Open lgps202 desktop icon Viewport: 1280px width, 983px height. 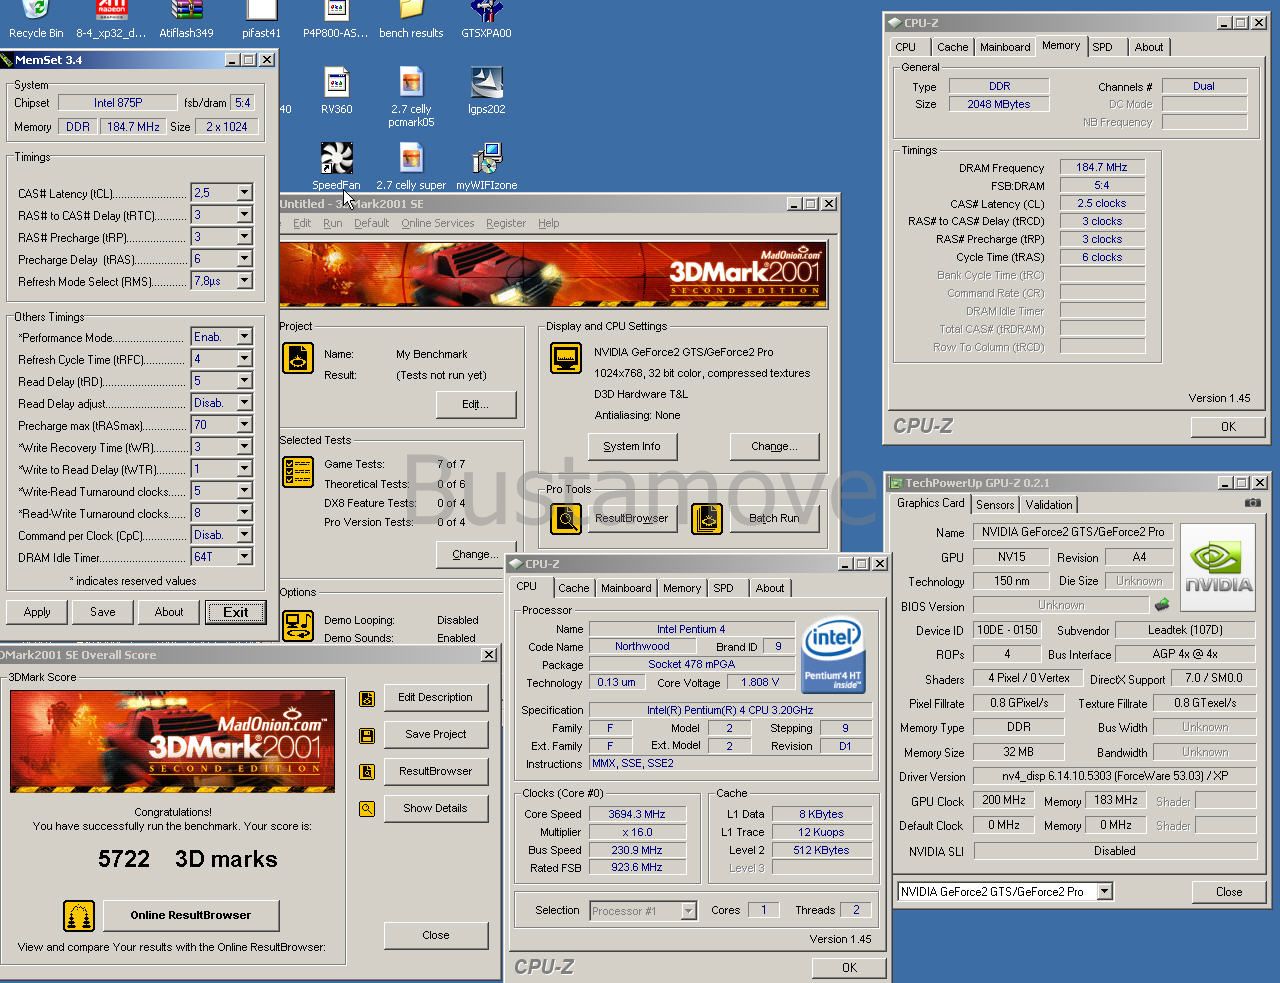[486, 90]
